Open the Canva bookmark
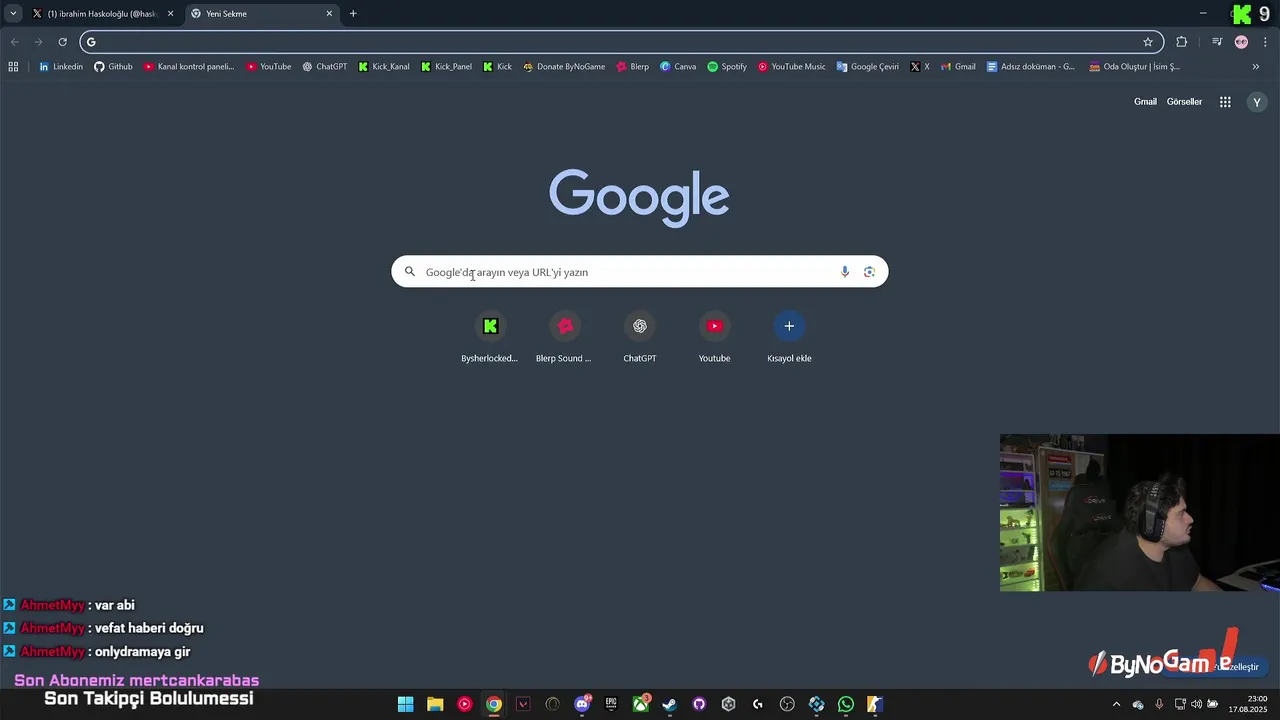 (678, 67)
